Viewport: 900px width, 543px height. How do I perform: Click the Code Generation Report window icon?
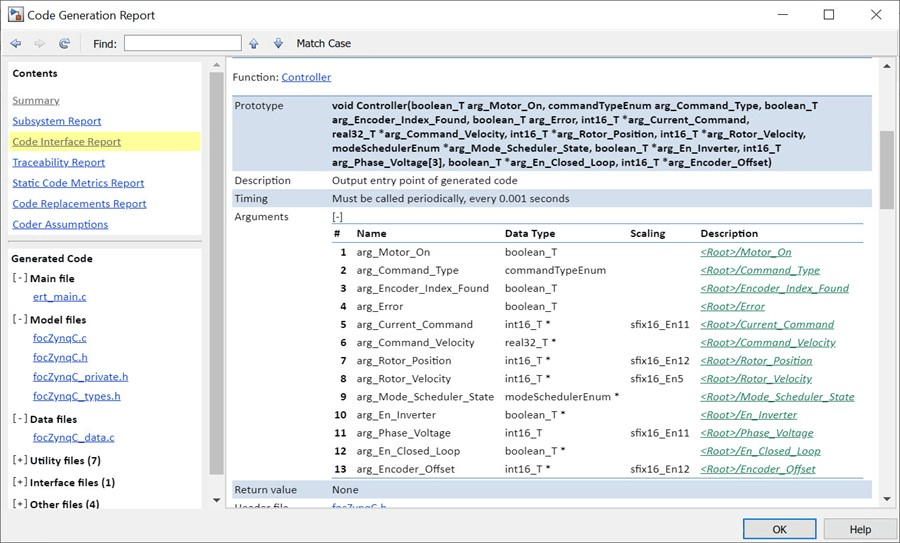tap(17, 15)
